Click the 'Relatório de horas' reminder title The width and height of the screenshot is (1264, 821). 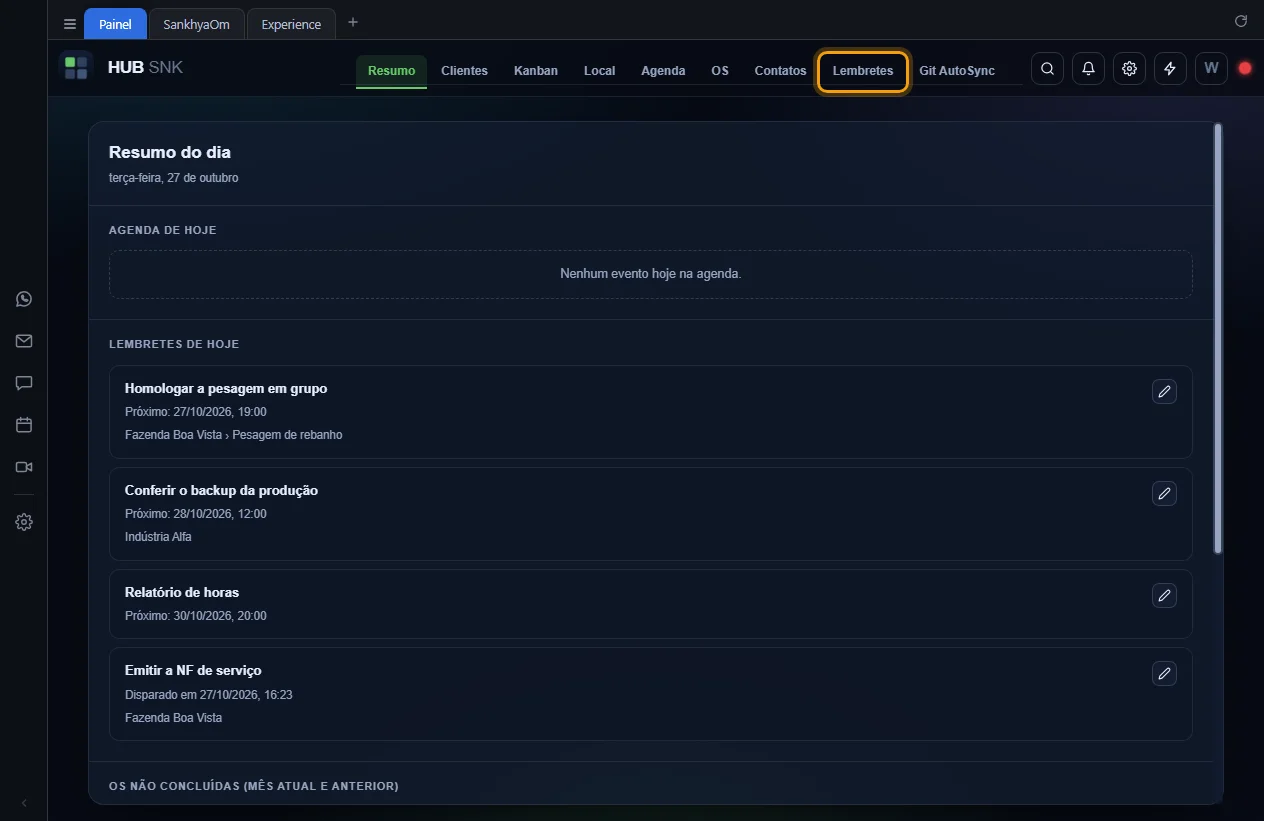[182, 592]
